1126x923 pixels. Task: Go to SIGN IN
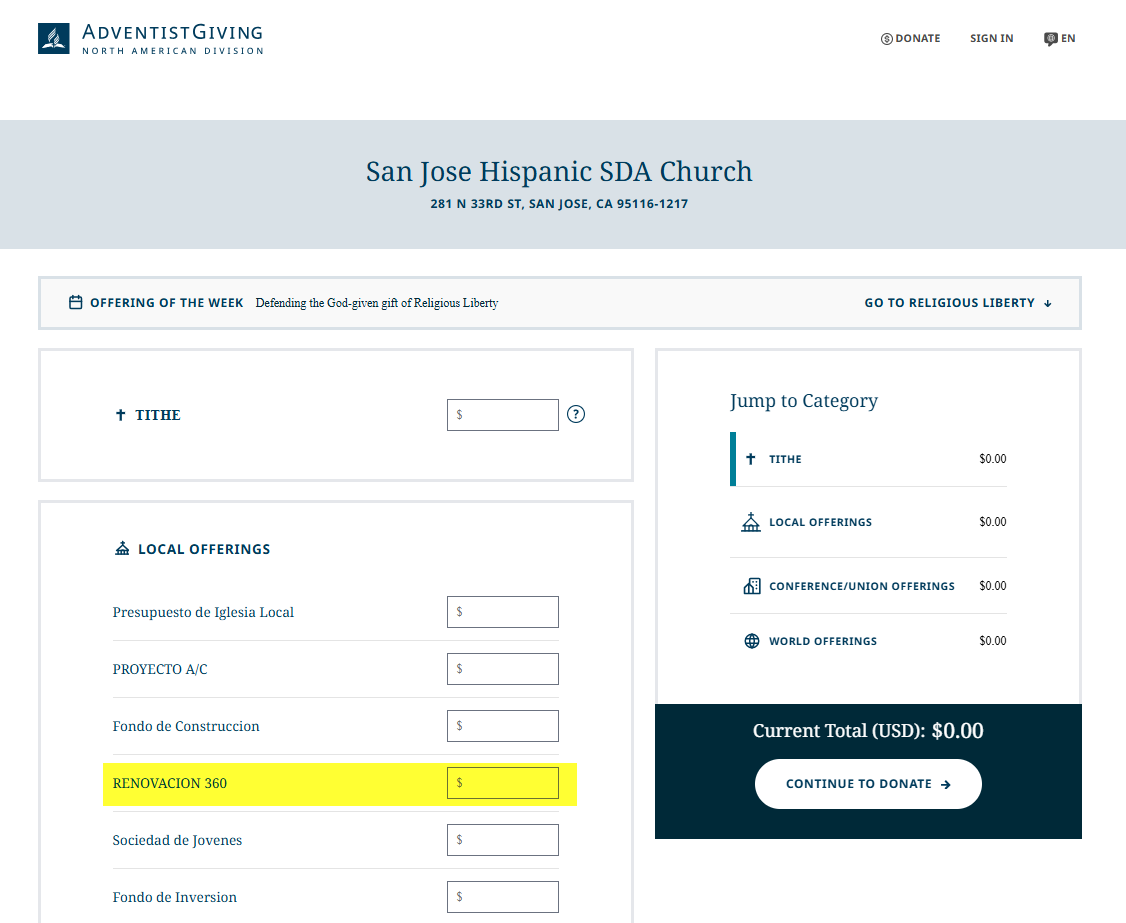click(x=992, y=39)
